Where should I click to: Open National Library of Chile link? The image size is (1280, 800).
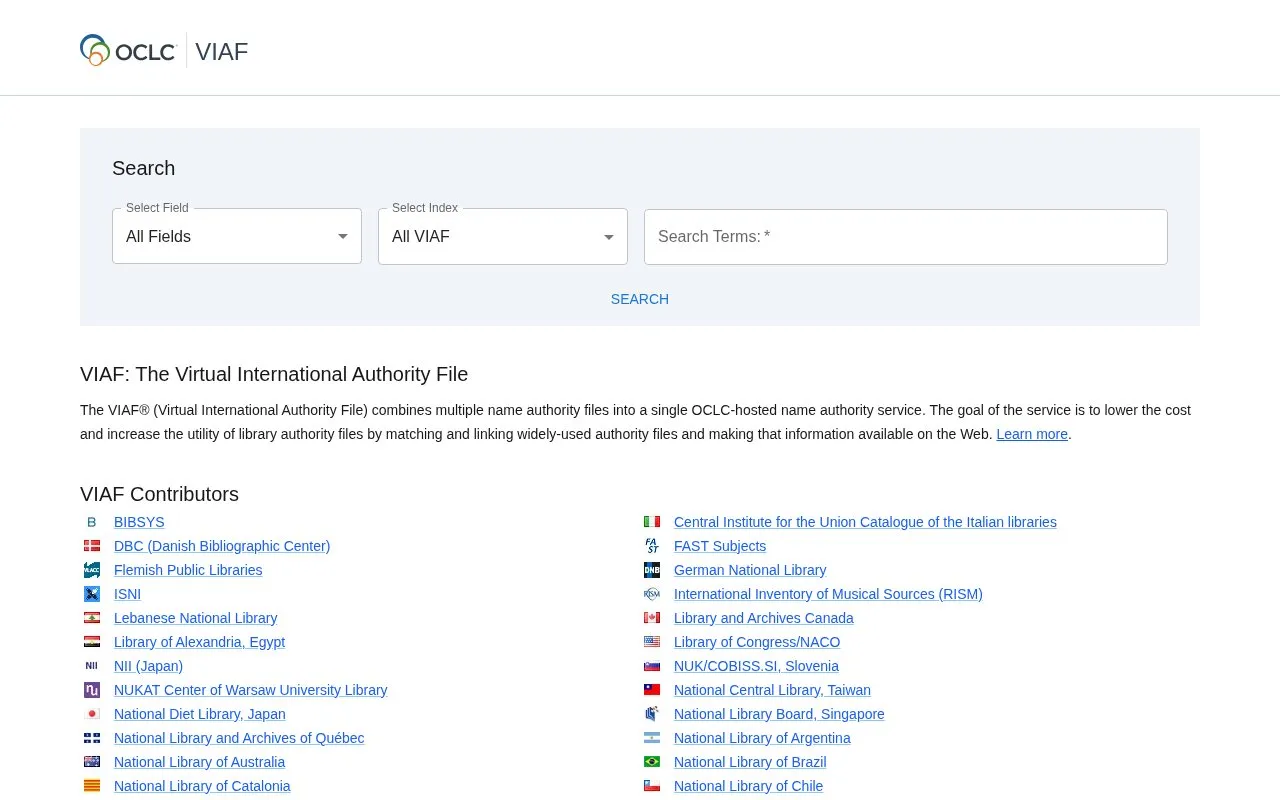[x=748, y=786]
